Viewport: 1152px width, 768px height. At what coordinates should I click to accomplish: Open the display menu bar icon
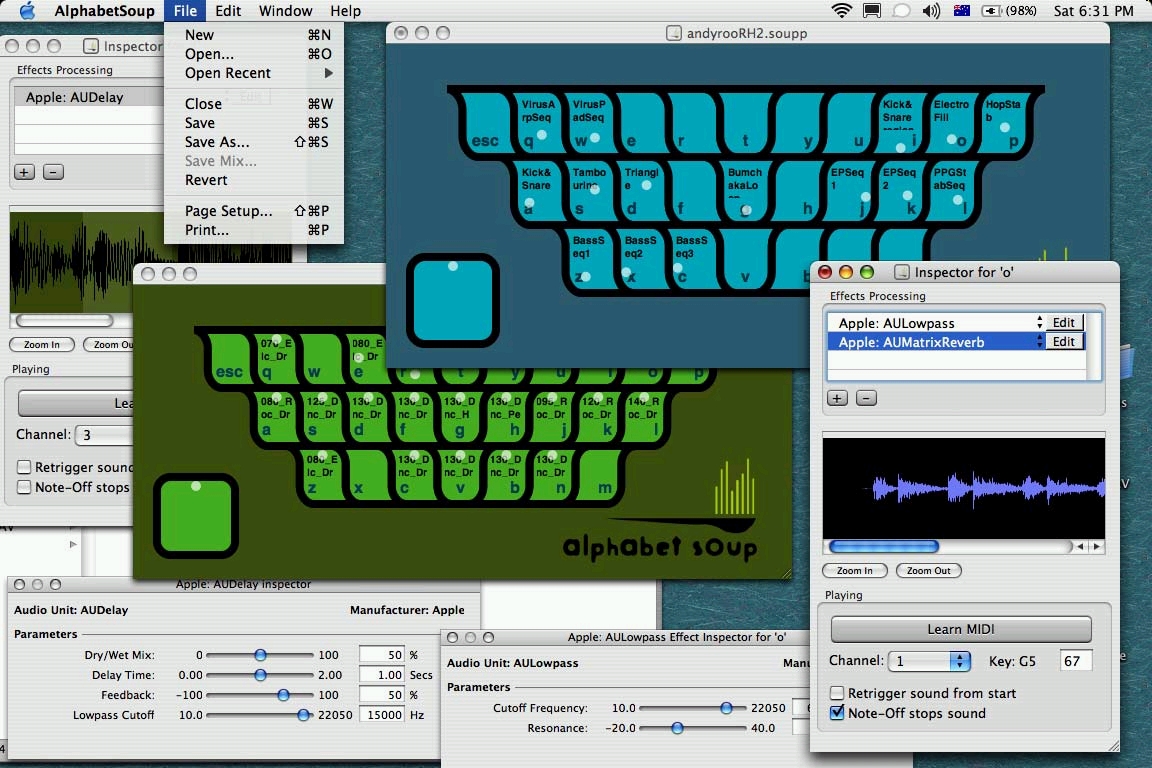point(871,10)
